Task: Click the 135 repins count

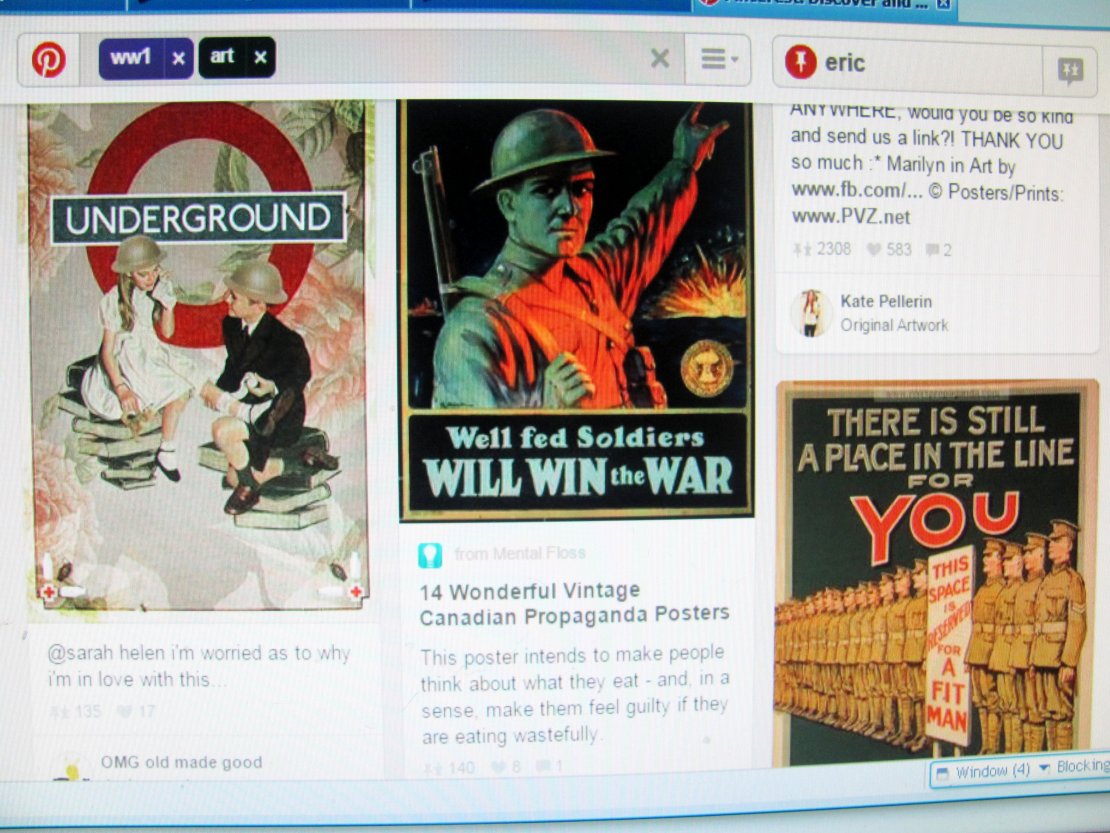Action: [76, 711]
